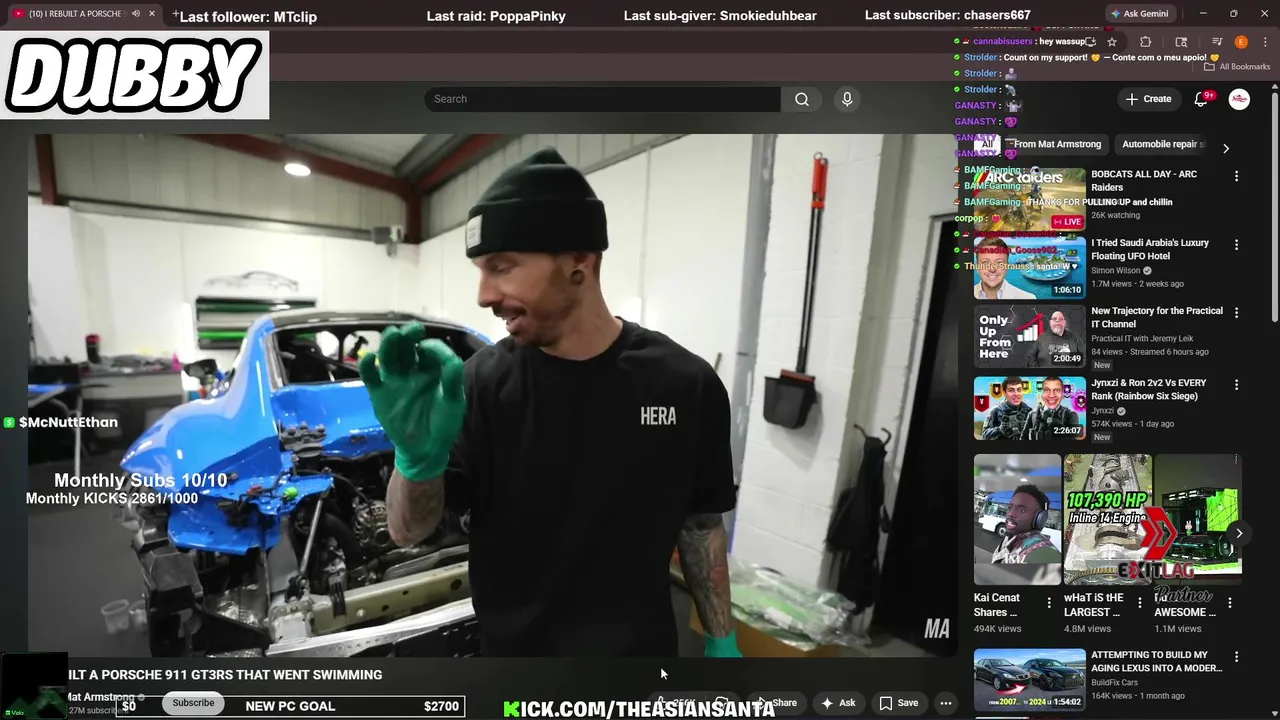Click the main video player
Image resolution: width=1280 pixels, height=720 pixels.
tap(493, 395)
